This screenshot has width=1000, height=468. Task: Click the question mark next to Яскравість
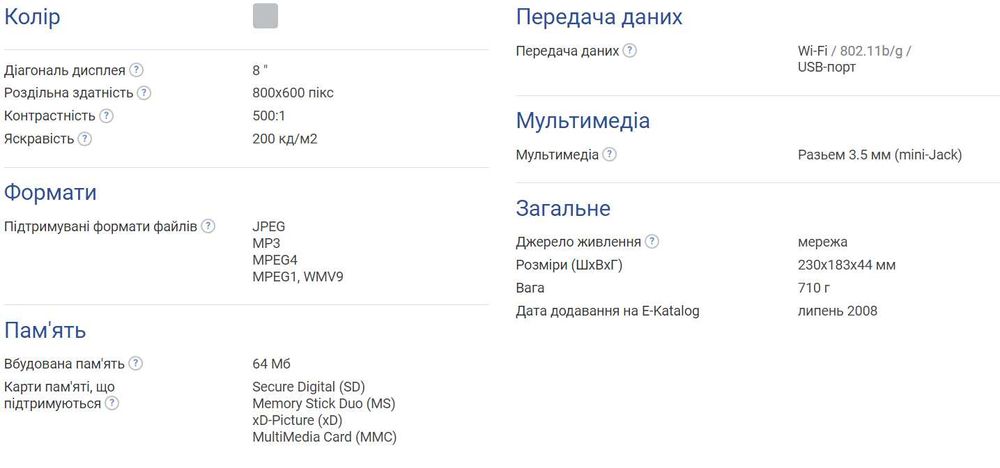click(85, 139)
